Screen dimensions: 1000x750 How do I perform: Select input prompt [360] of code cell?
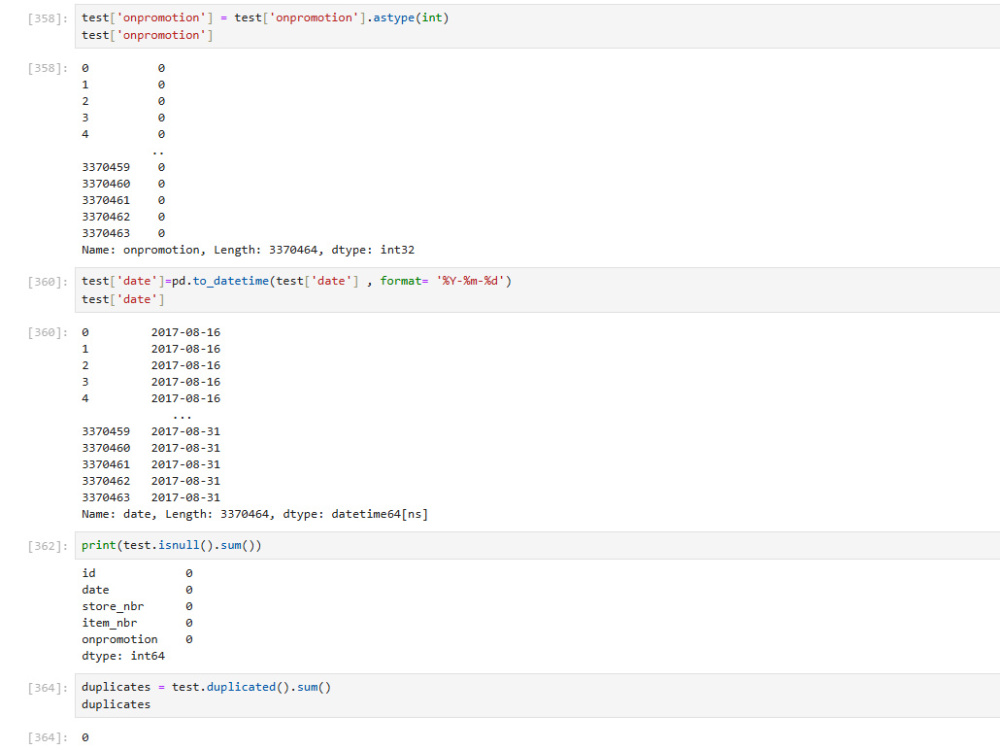tap(47, 282)
